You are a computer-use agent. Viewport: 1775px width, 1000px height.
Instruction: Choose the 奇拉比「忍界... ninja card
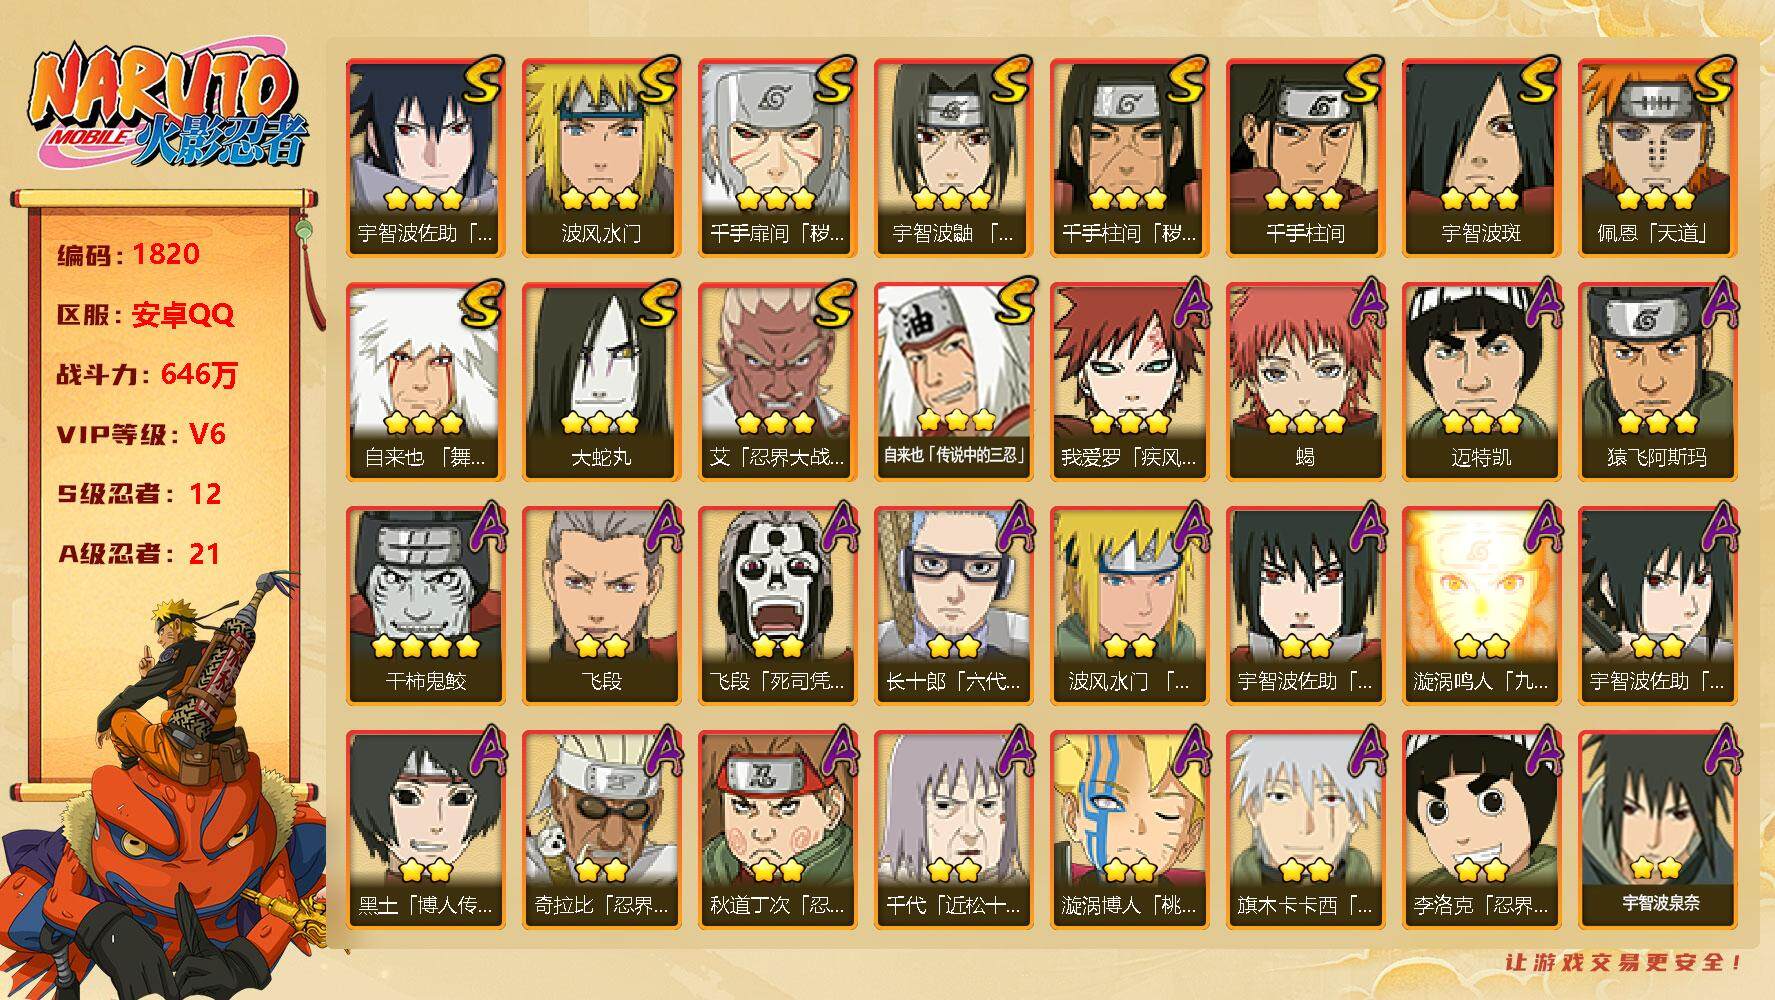tap(601, 830)
